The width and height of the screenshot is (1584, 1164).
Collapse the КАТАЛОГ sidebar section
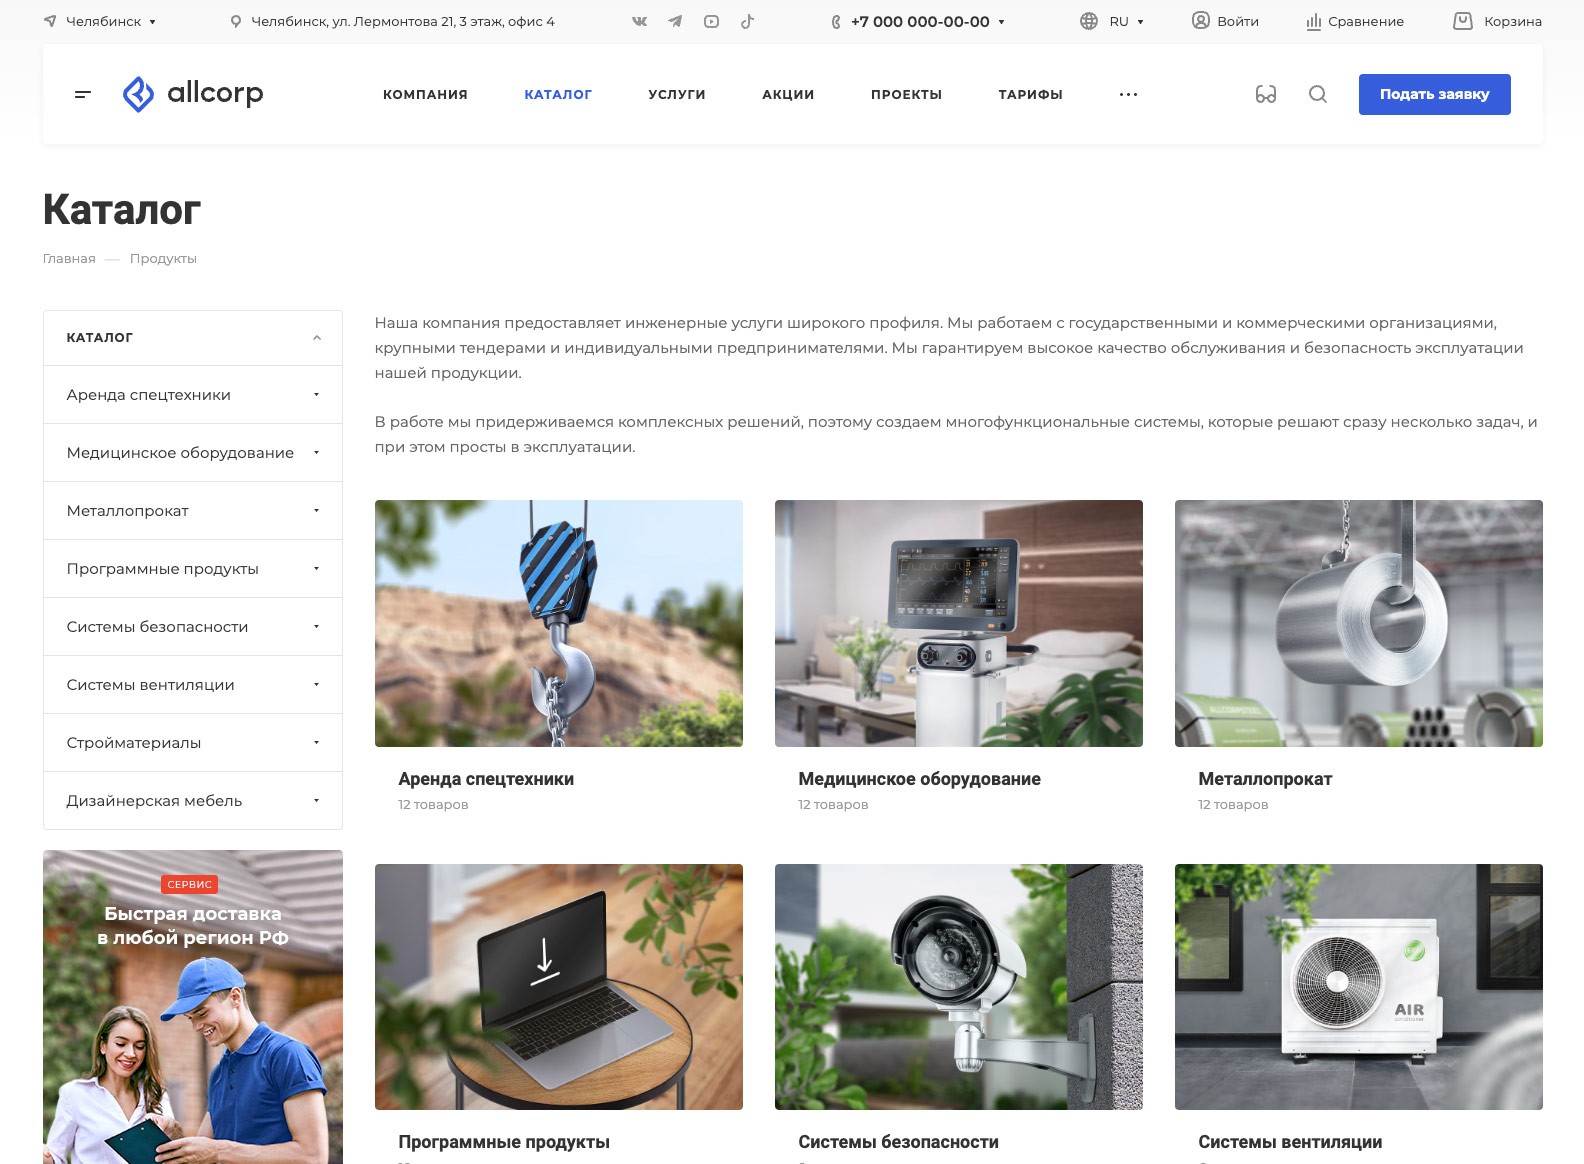coord(316,338)
